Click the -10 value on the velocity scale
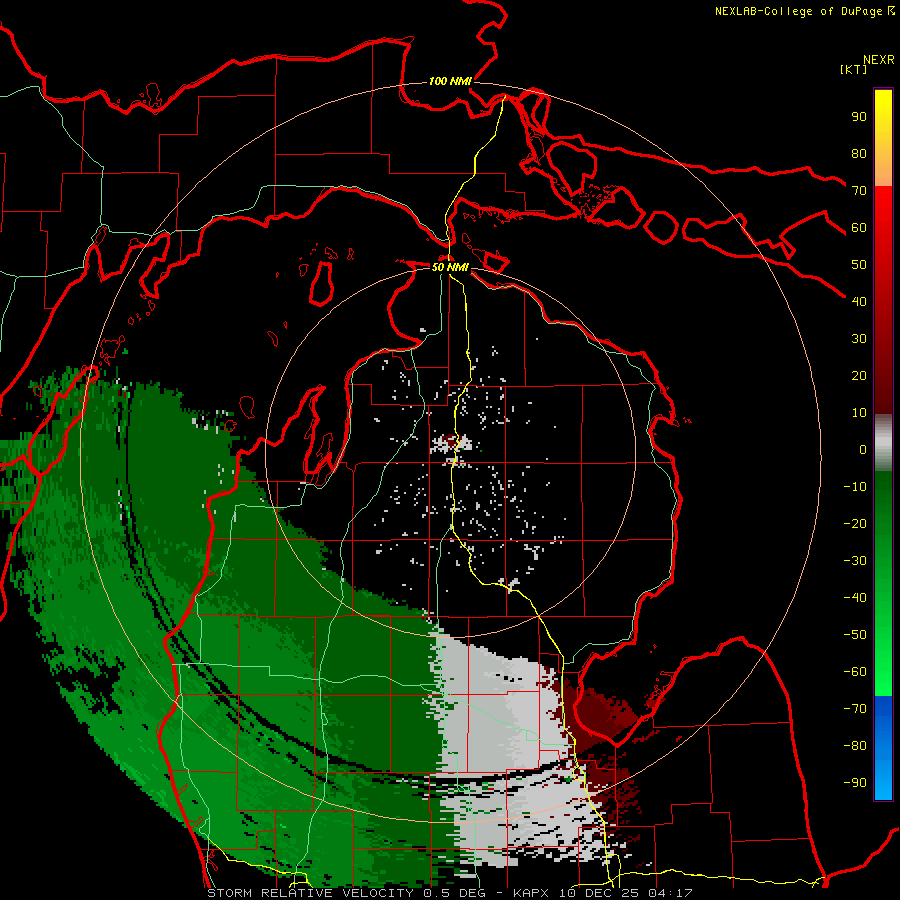 (855, 487)
